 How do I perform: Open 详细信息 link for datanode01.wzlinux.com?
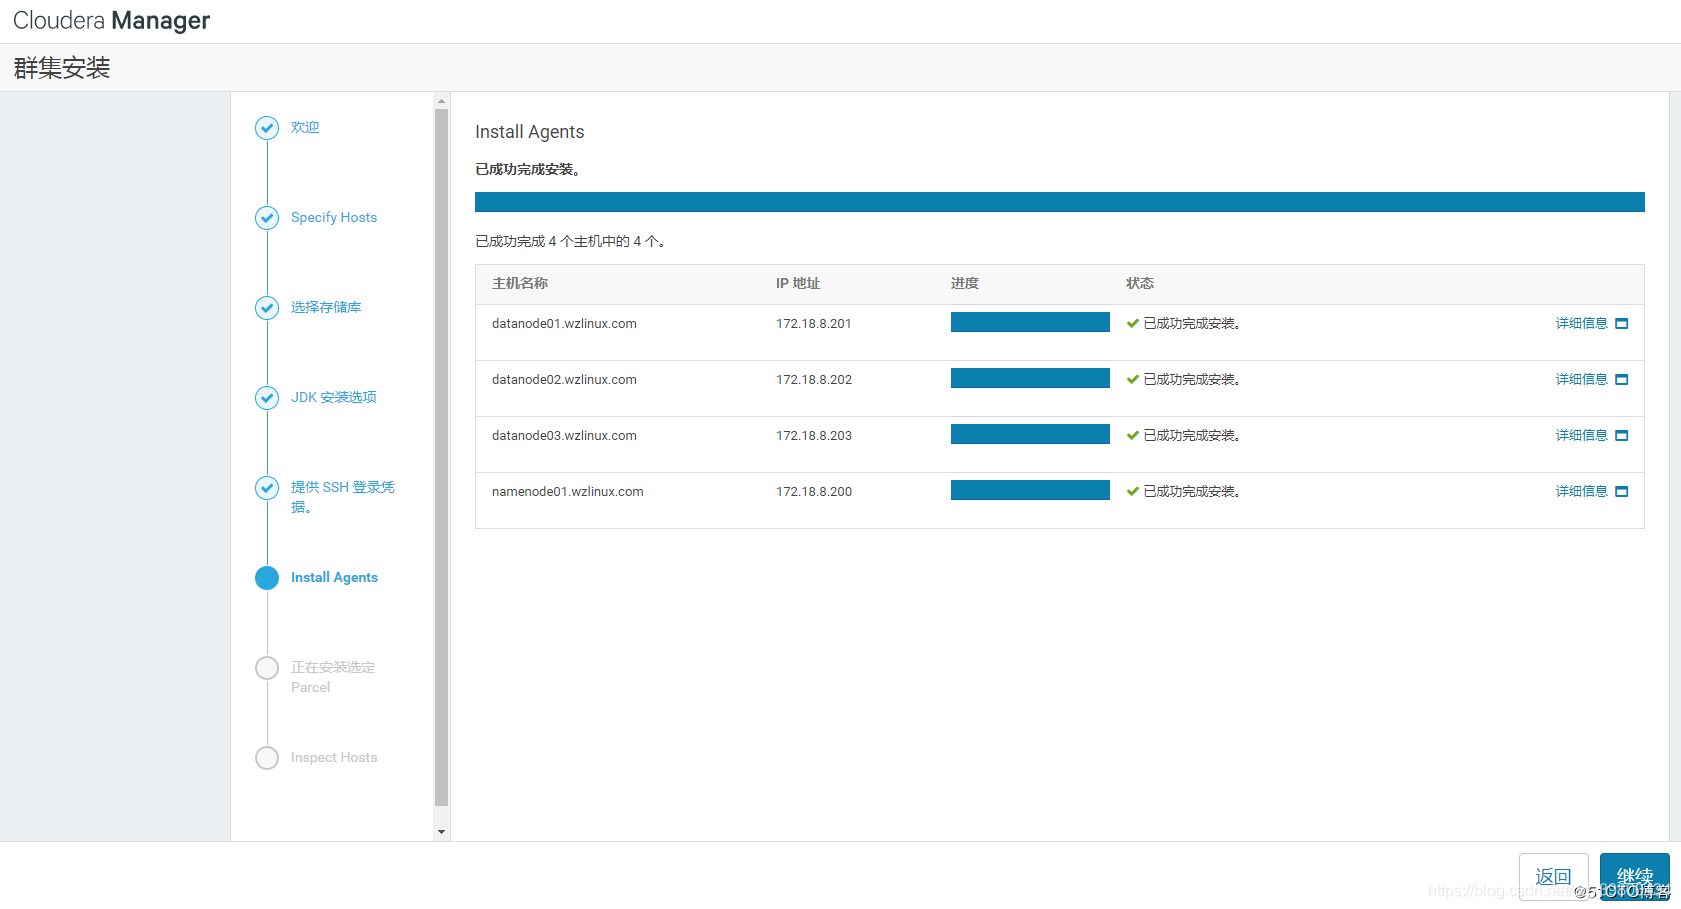(x=1582, y=323)
